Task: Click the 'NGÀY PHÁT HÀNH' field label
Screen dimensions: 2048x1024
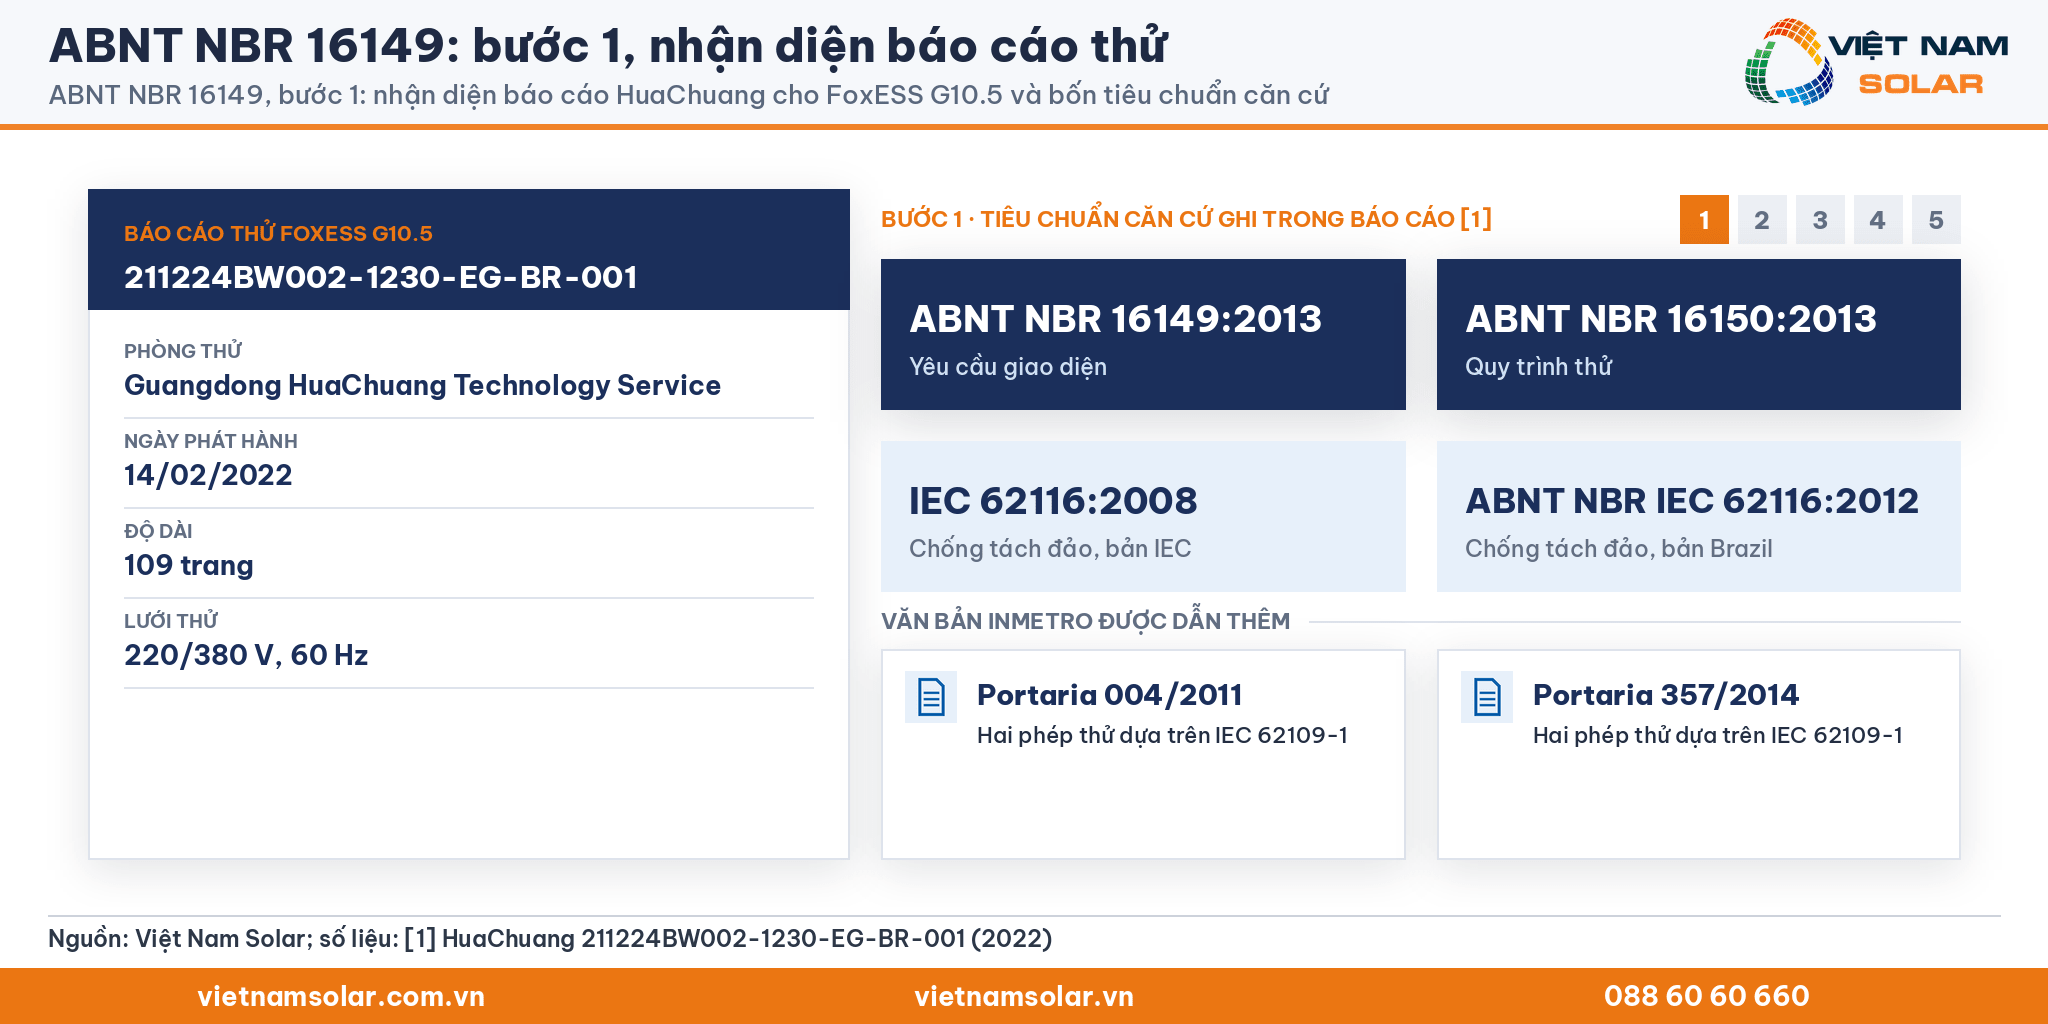Action: pos(211,441)
